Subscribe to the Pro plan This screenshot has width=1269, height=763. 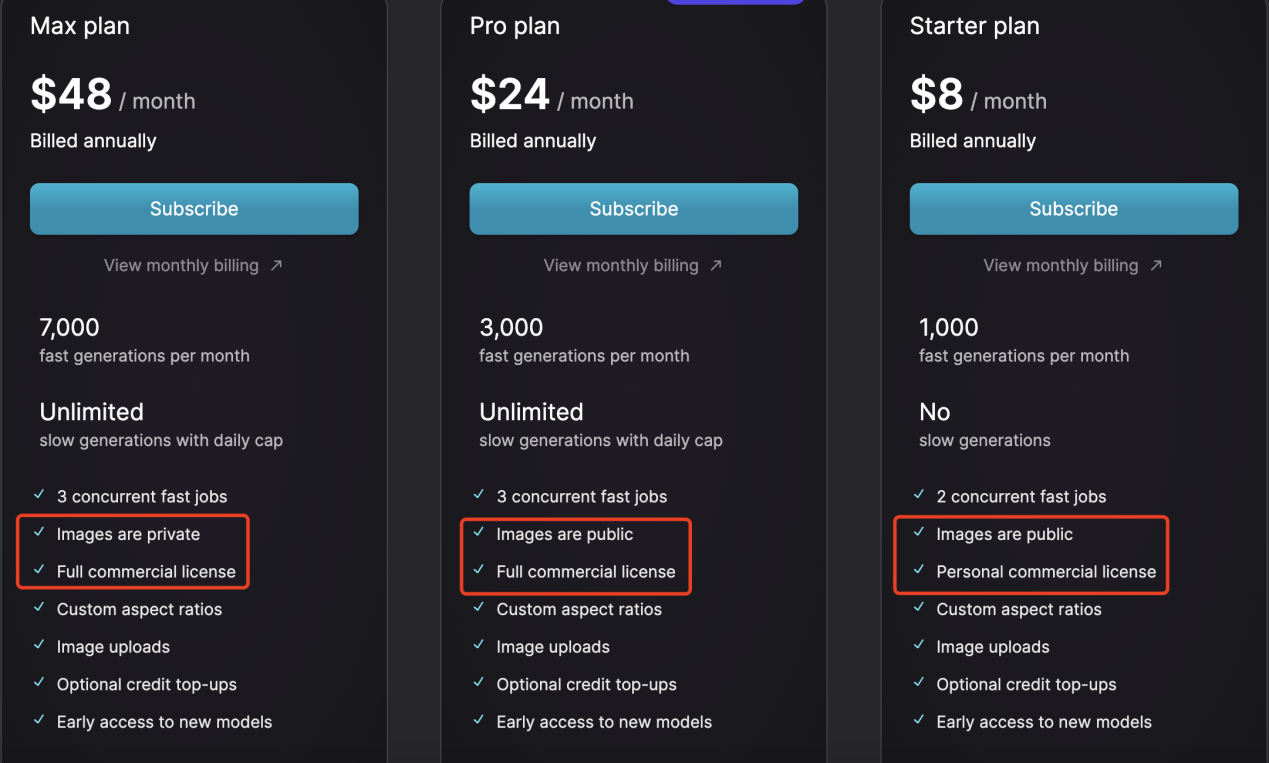tap(633, 209)
